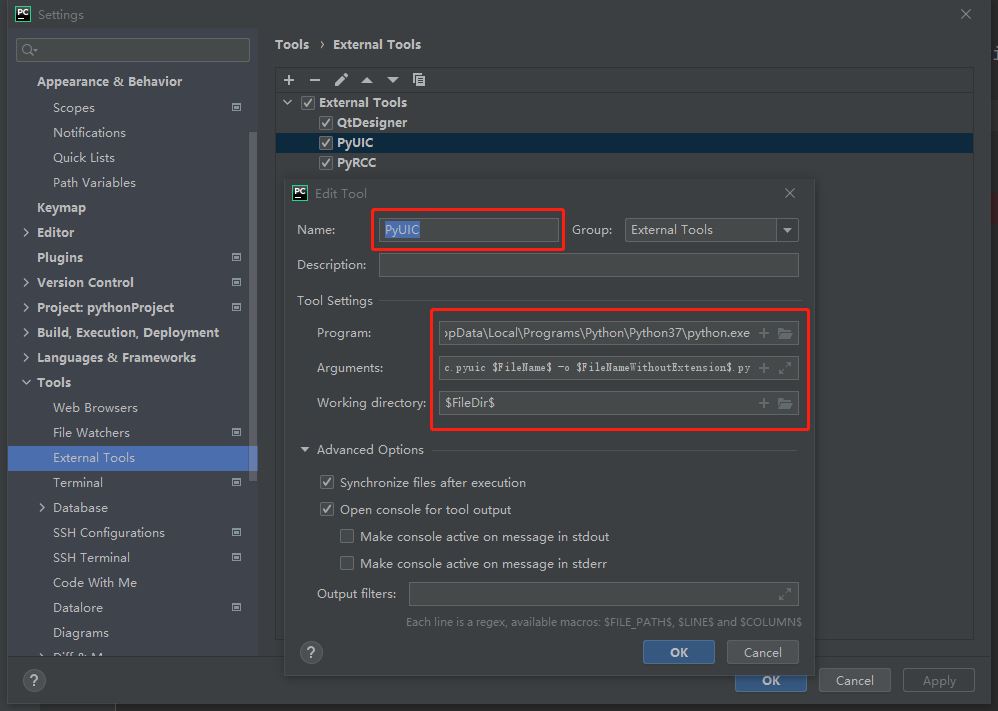The image size is (998, 711).
Task: Open the Web Browsers settings page
Action: point(95,407)
